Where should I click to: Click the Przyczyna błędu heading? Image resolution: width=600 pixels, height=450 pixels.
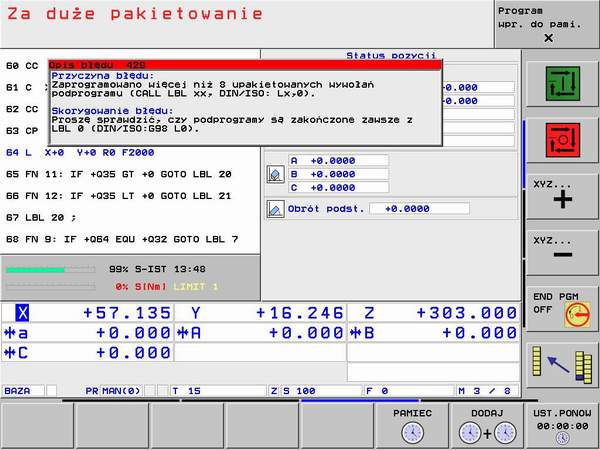pyautogui.click(x=103, y=76)
